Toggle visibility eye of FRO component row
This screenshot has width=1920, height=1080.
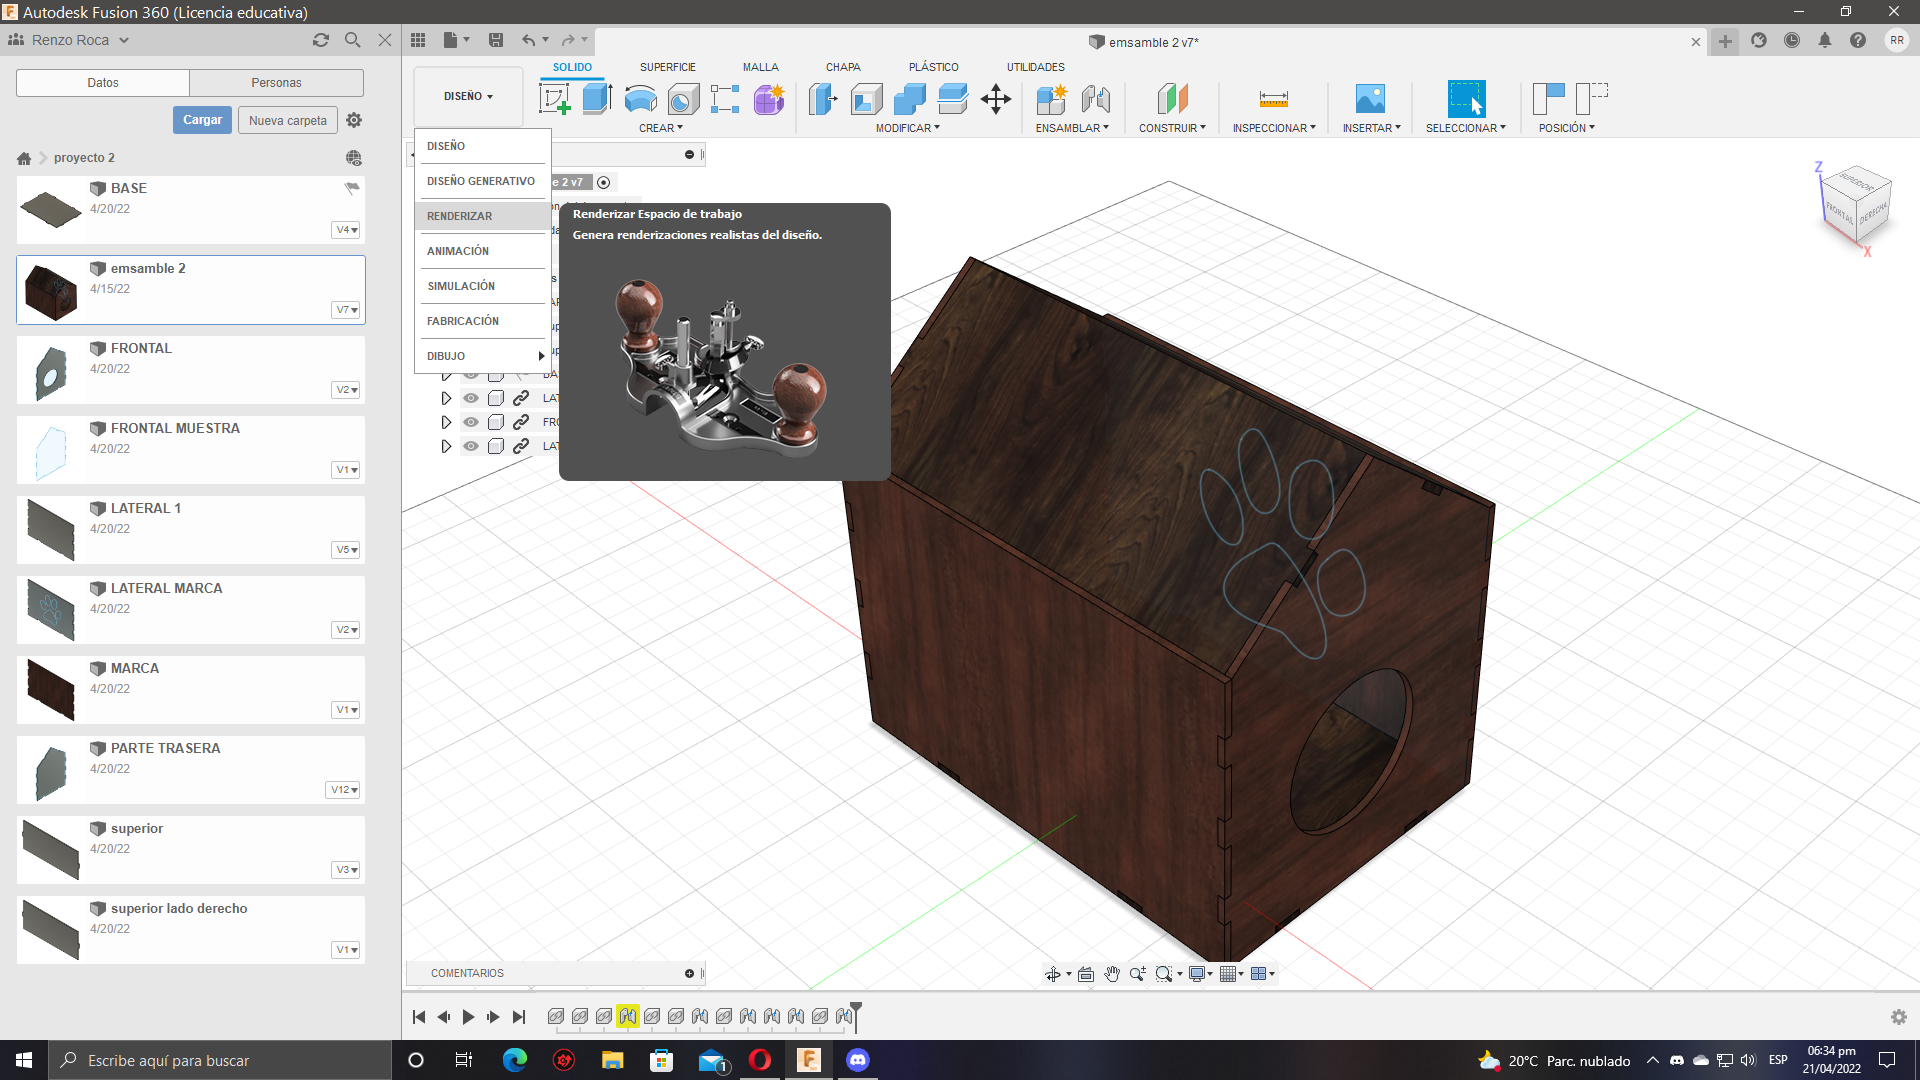(471, 422)
